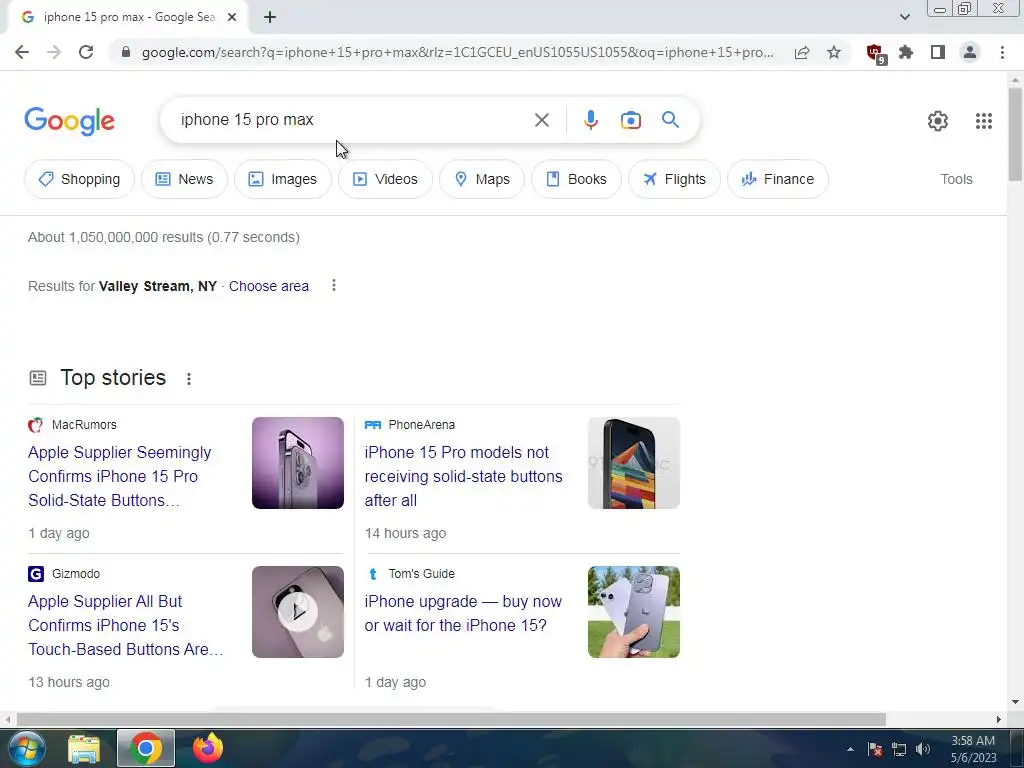Expand the tab search chevron
Screen dimensions: 1024x768
point(904,17)
